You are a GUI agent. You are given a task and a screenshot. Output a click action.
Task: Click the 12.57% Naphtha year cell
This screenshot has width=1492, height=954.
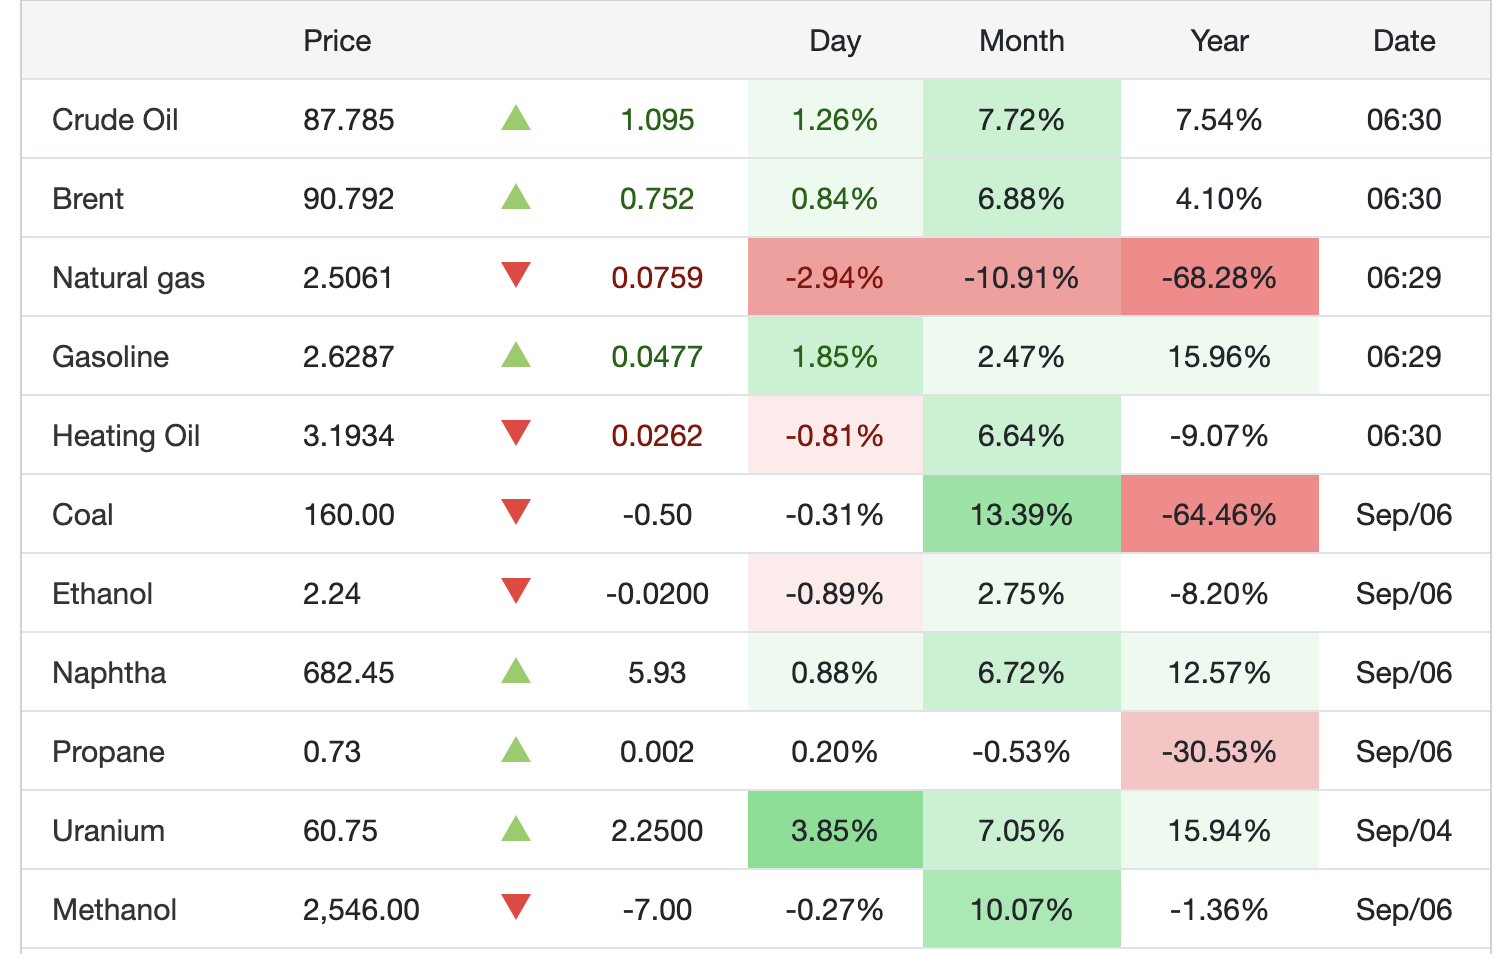pos(1220,673)
